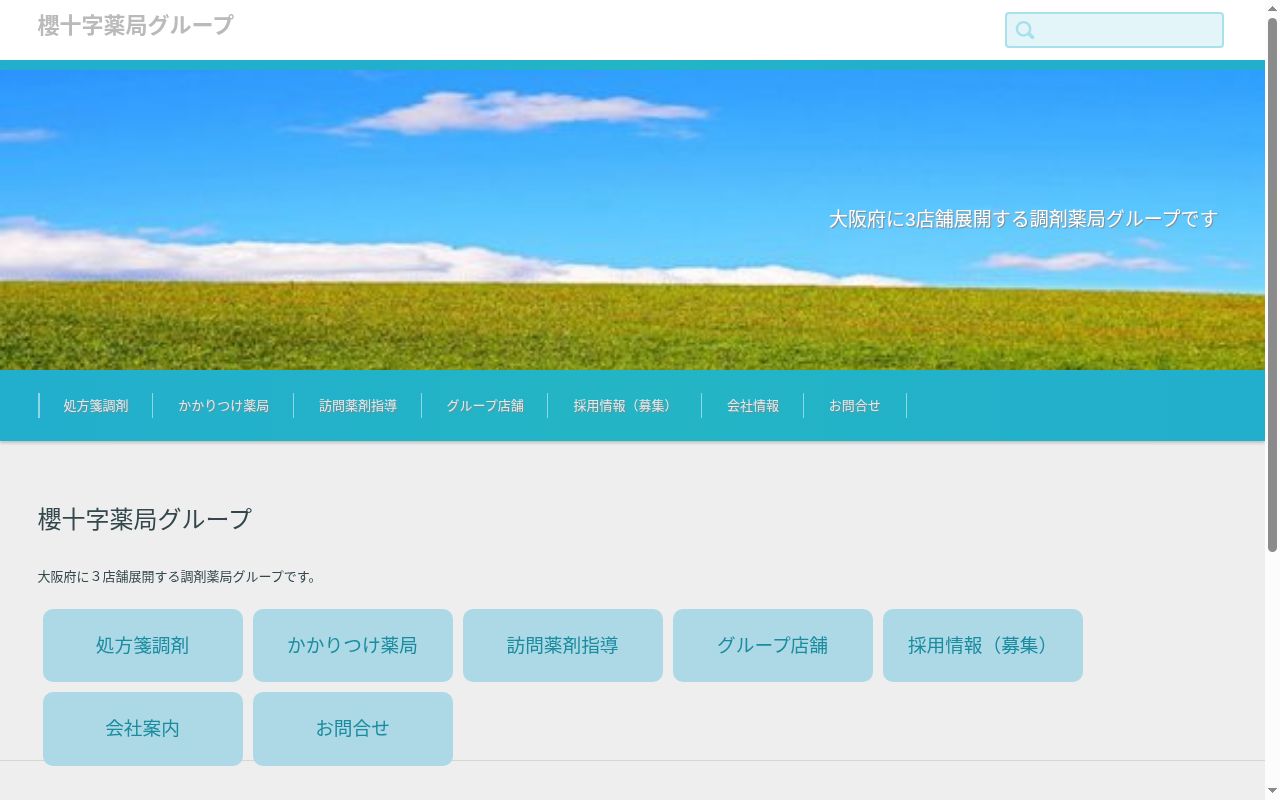Click the グループ店舗 tile button

773,645
